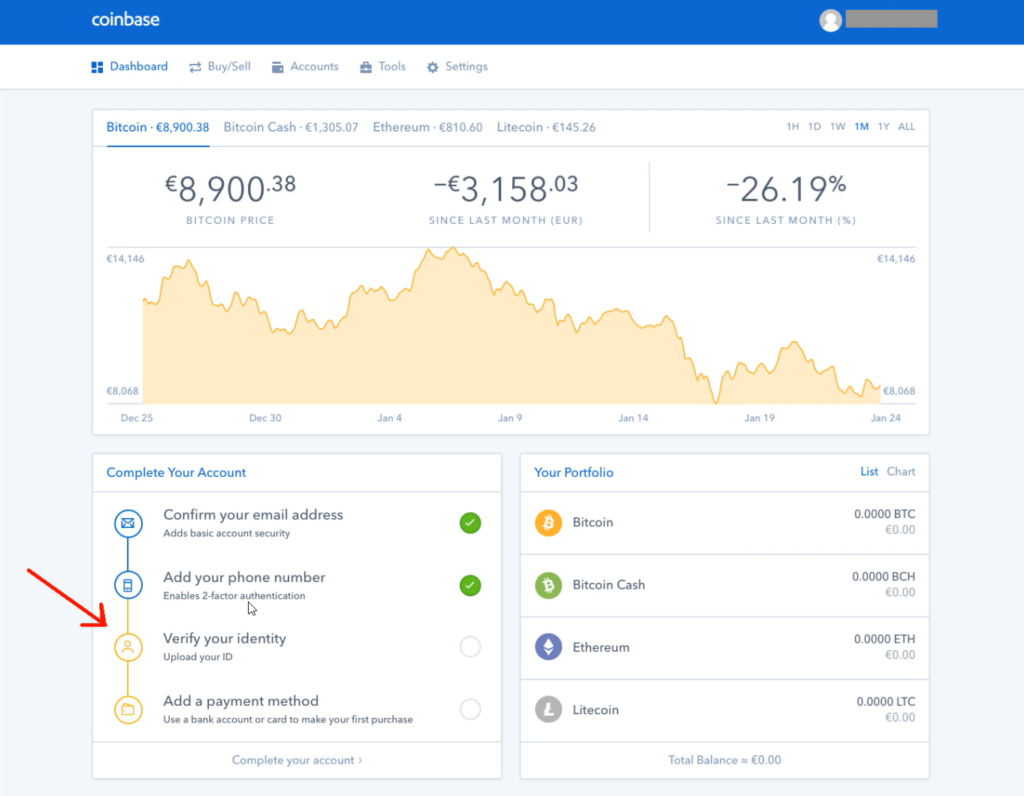Click the Total Balance ≈ €0.00 text

click(724, 760)
